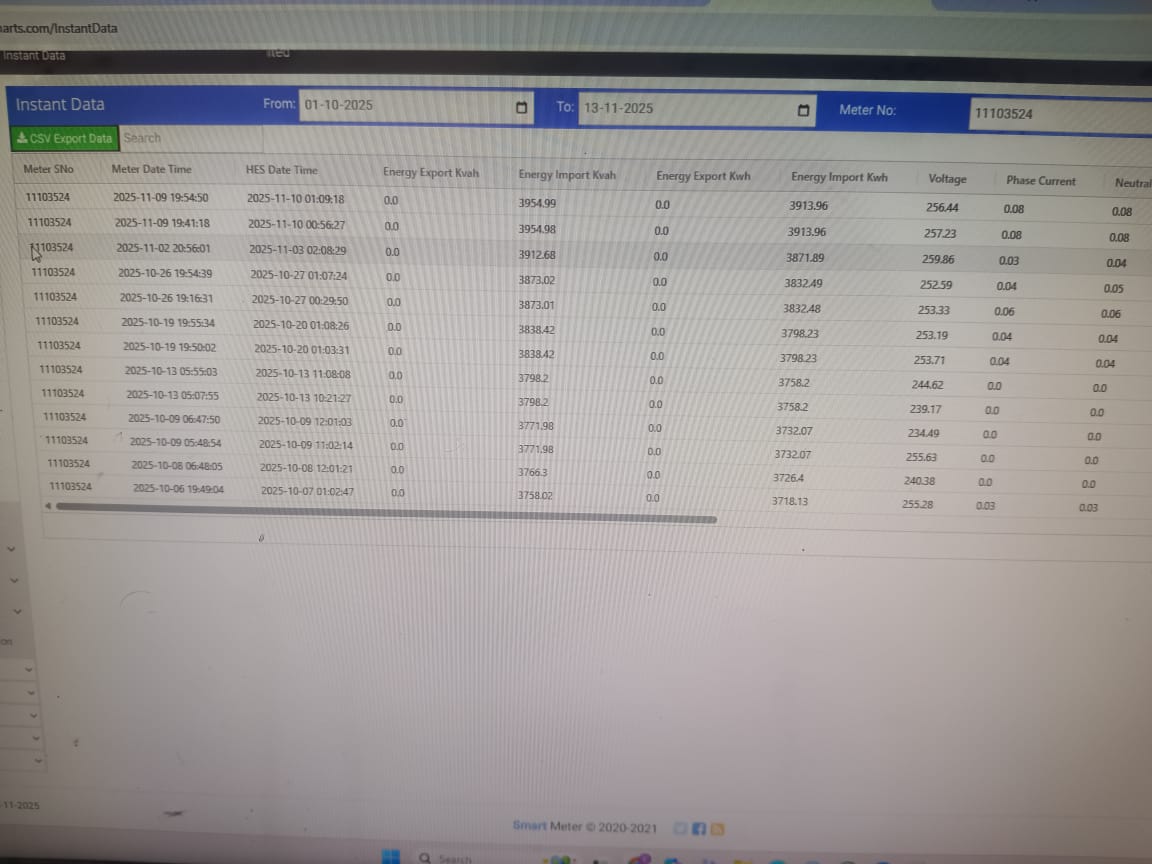Click the To date field 13-11-2025
This screenshot has width=1152, height=864.
coord(696,109)
